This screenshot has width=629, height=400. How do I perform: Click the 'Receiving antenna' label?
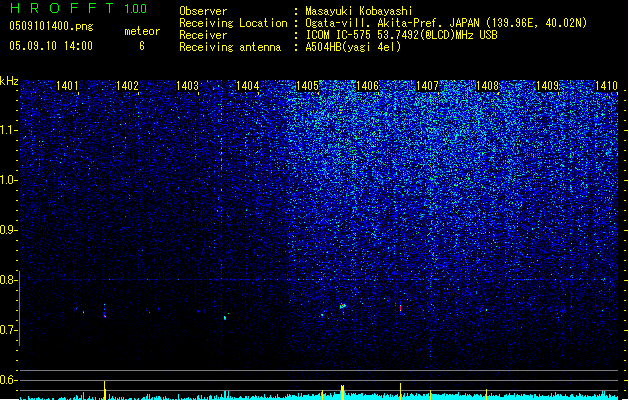[230, 47]
